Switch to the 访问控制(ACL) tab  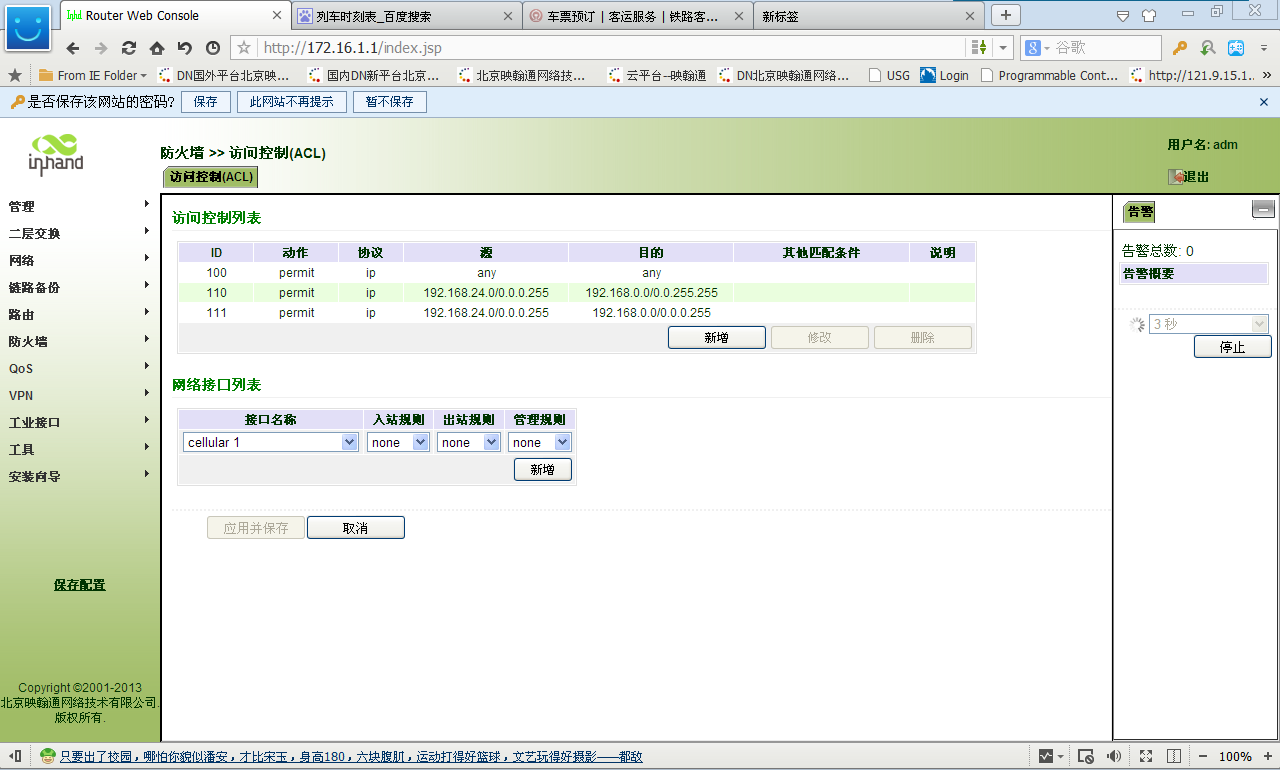coord(209,176)
